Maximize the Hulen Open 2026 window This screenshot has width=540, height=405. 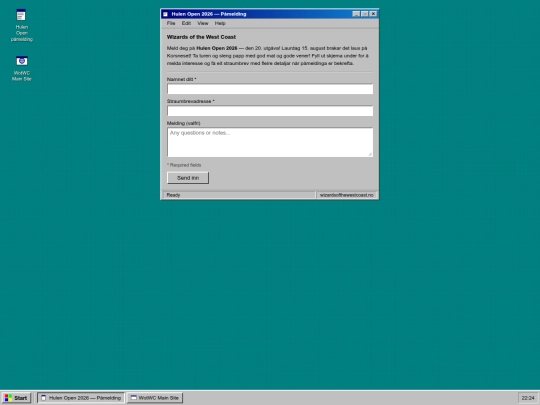[x=364, y=14]
